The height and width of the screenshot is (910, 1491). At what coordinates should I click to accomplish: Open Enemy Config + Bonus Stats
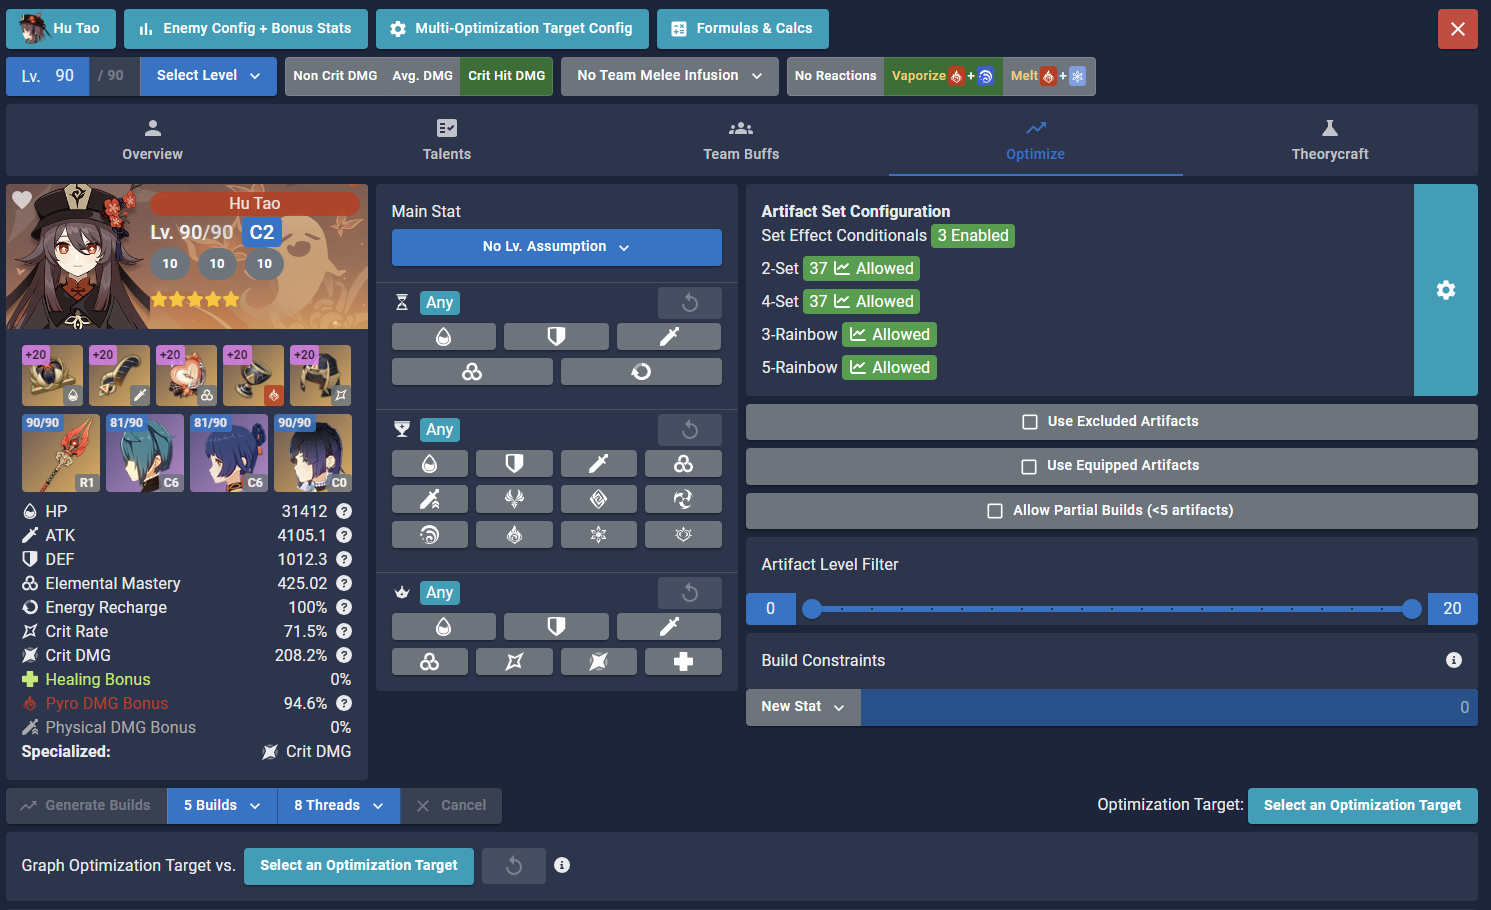245,28
